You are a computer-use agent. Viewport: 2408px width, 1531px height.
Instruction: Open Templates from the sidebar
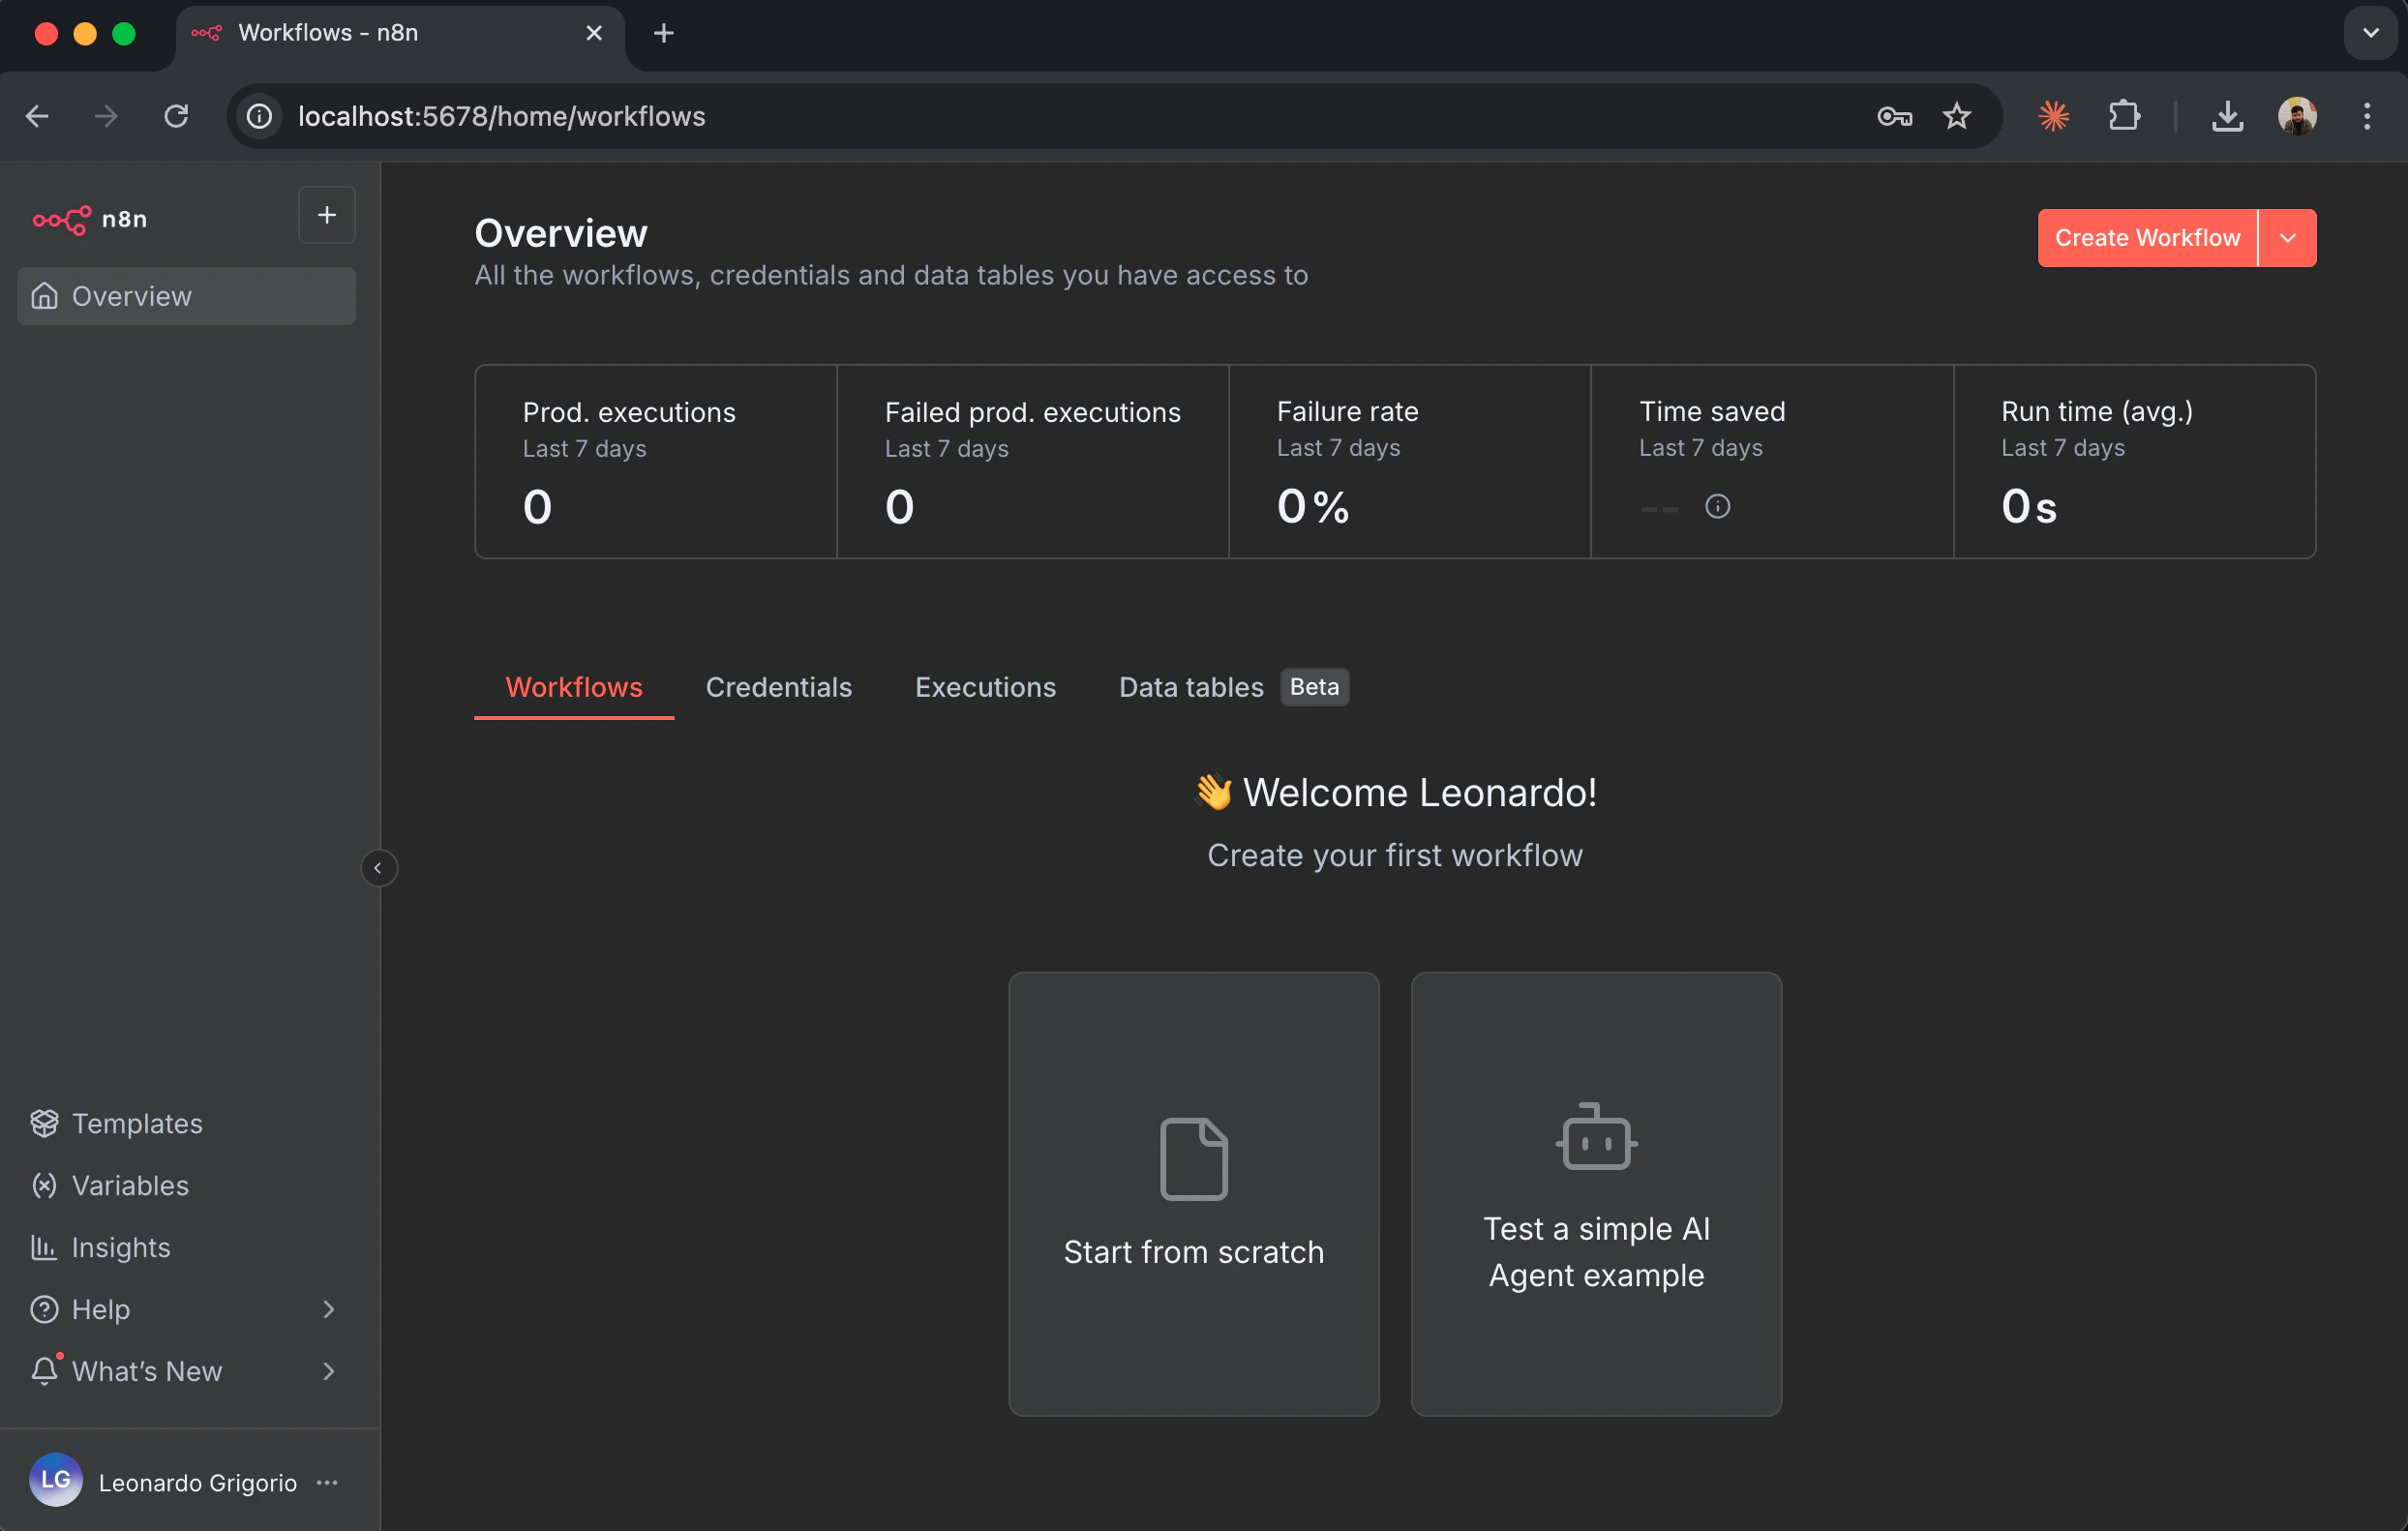point(136,1123)
